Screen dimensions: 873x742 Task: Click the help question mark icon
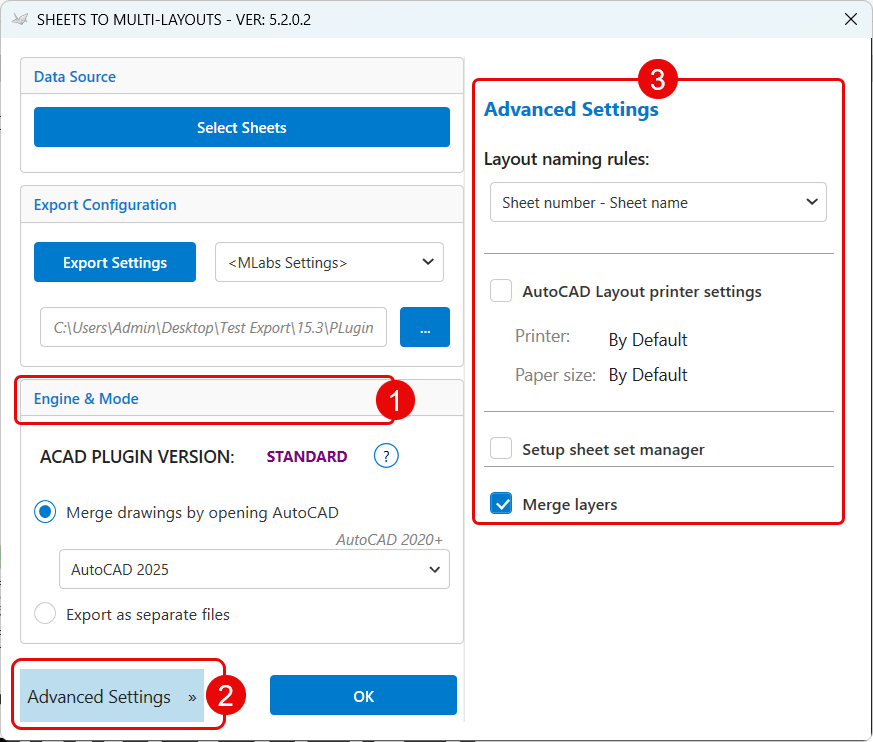pyautogui.click(x=386, y=456)
